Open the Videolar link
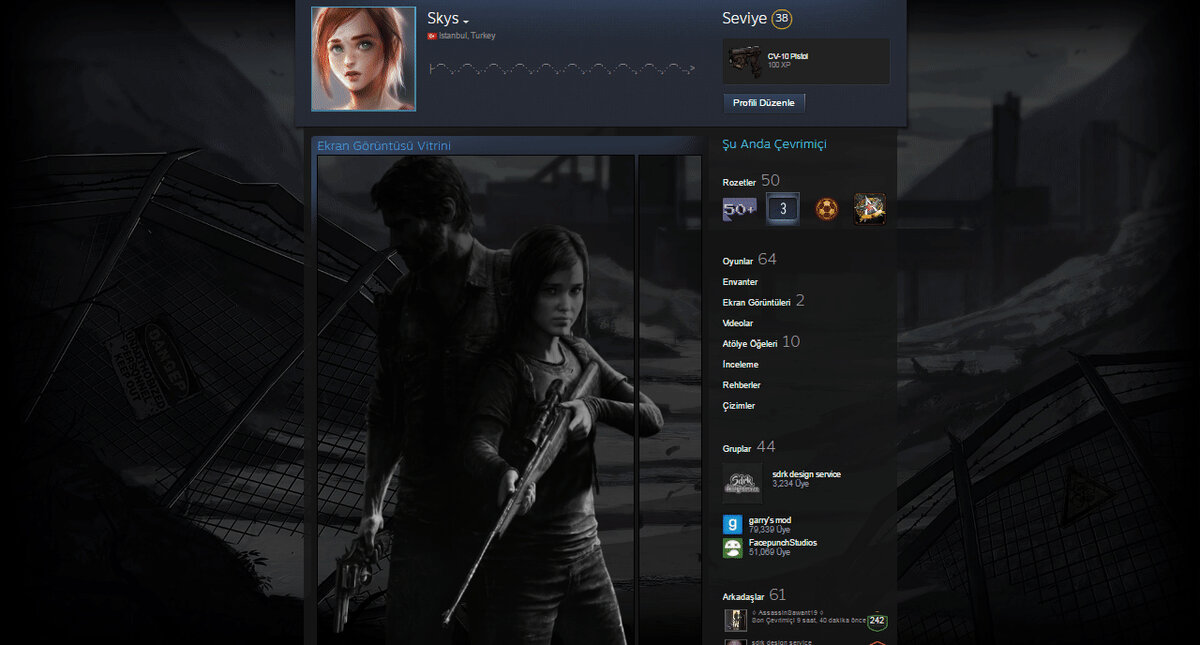The width and height of the screenshot is (1200, 645). 738,324
